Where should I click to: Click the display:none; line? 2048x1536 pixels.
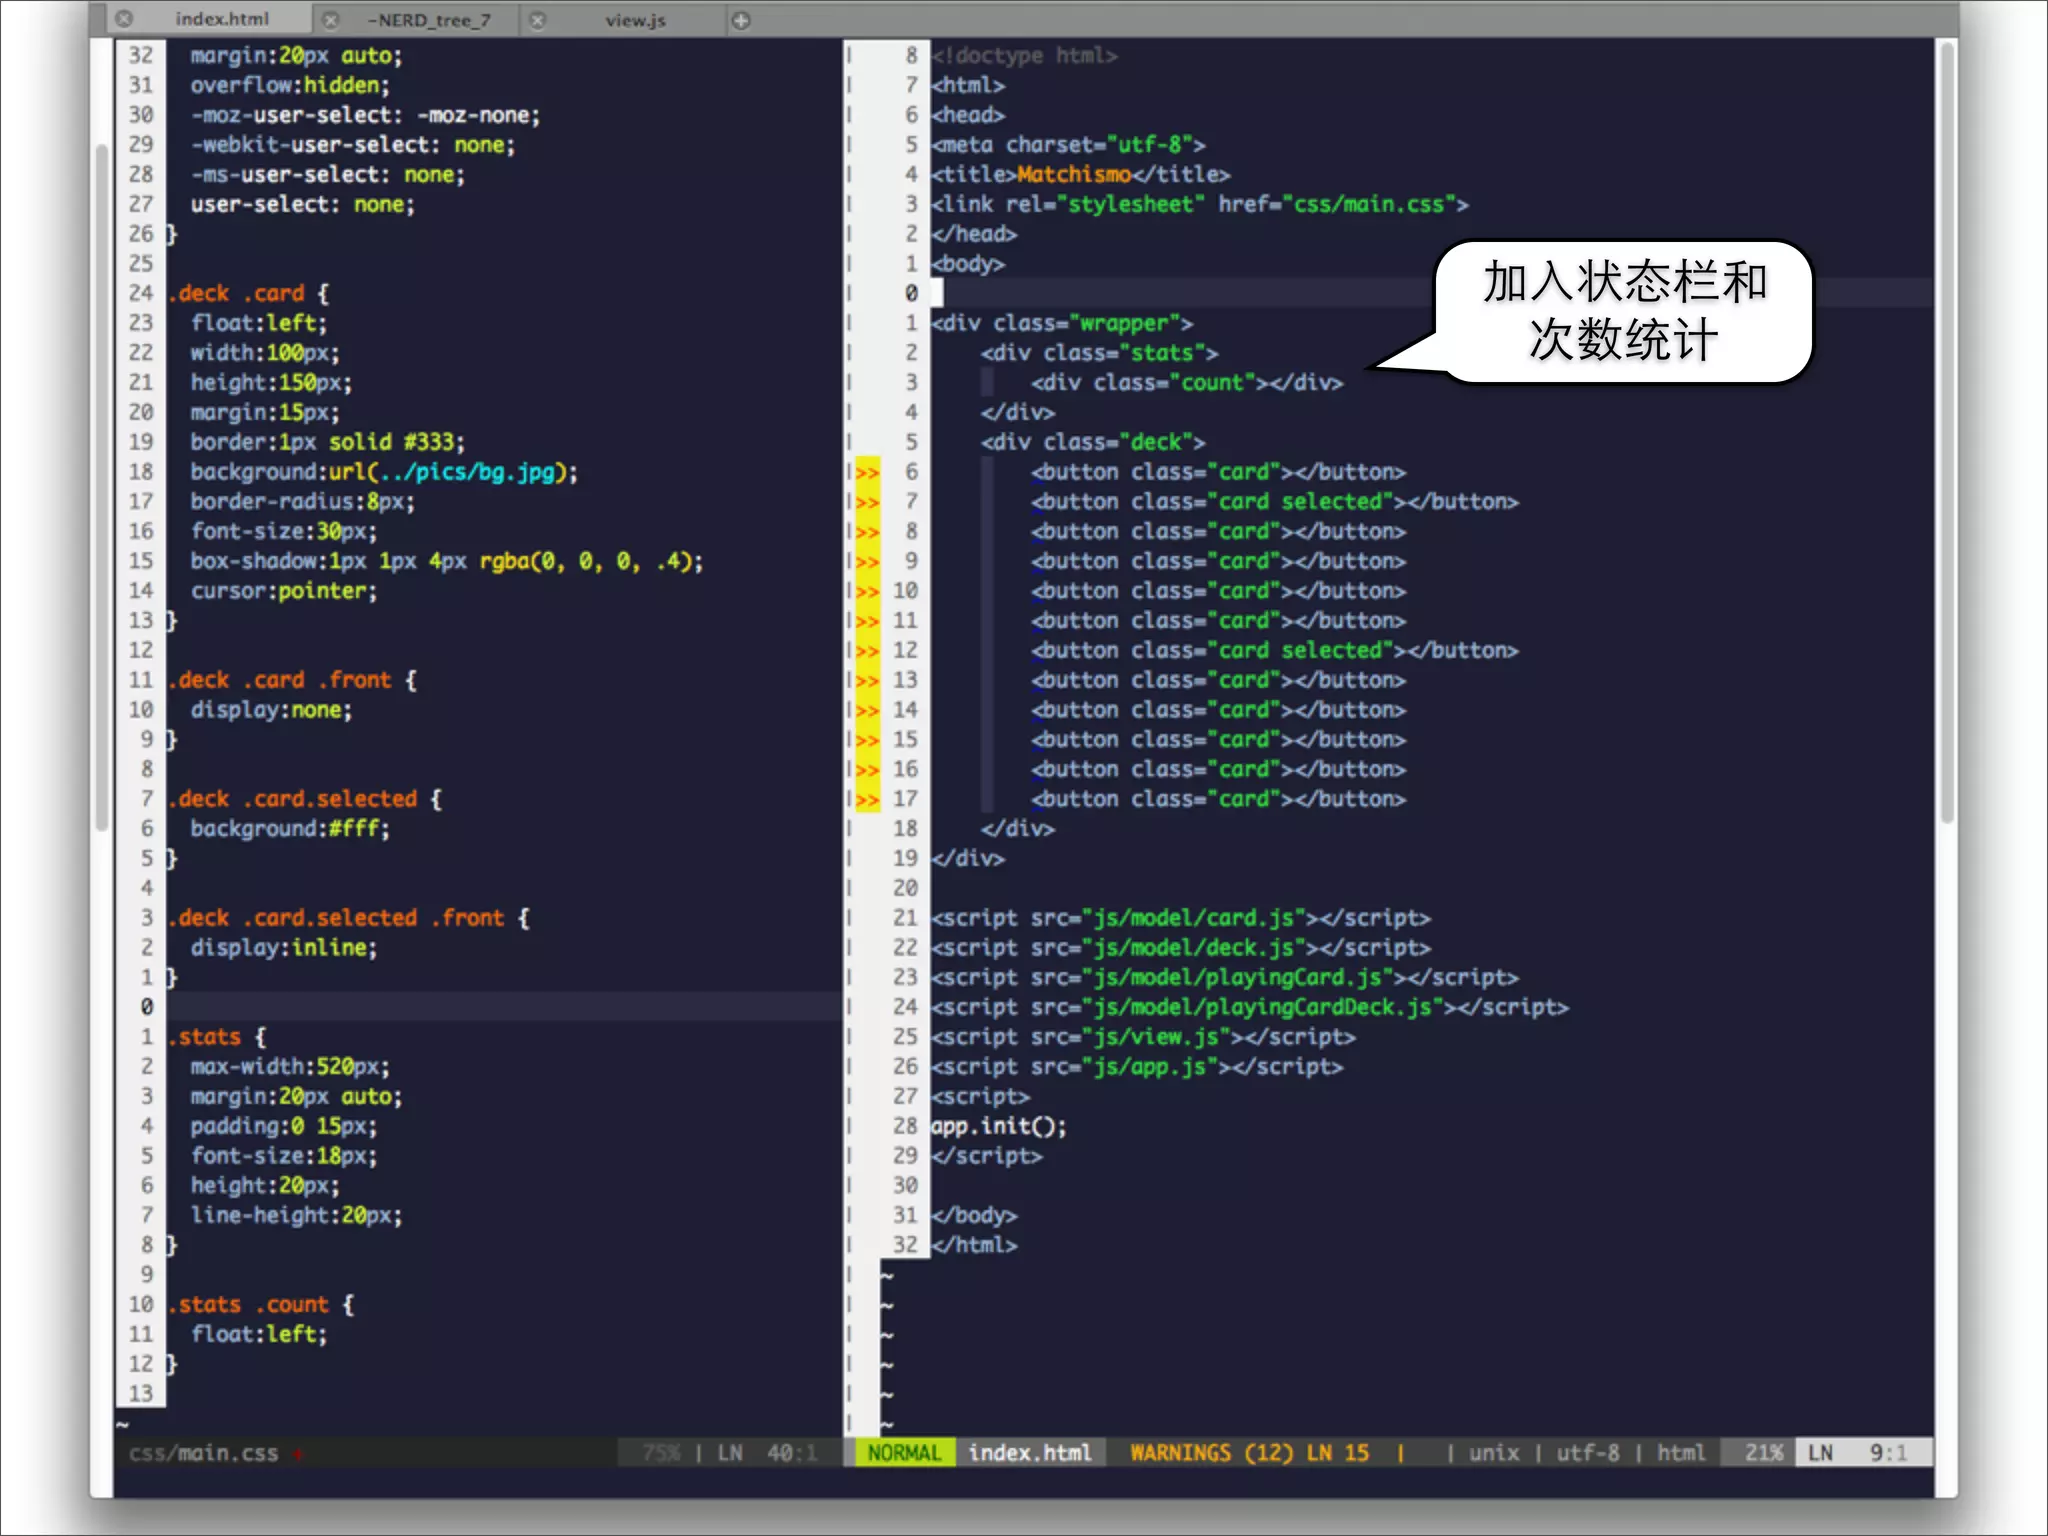tap(271, 710)
